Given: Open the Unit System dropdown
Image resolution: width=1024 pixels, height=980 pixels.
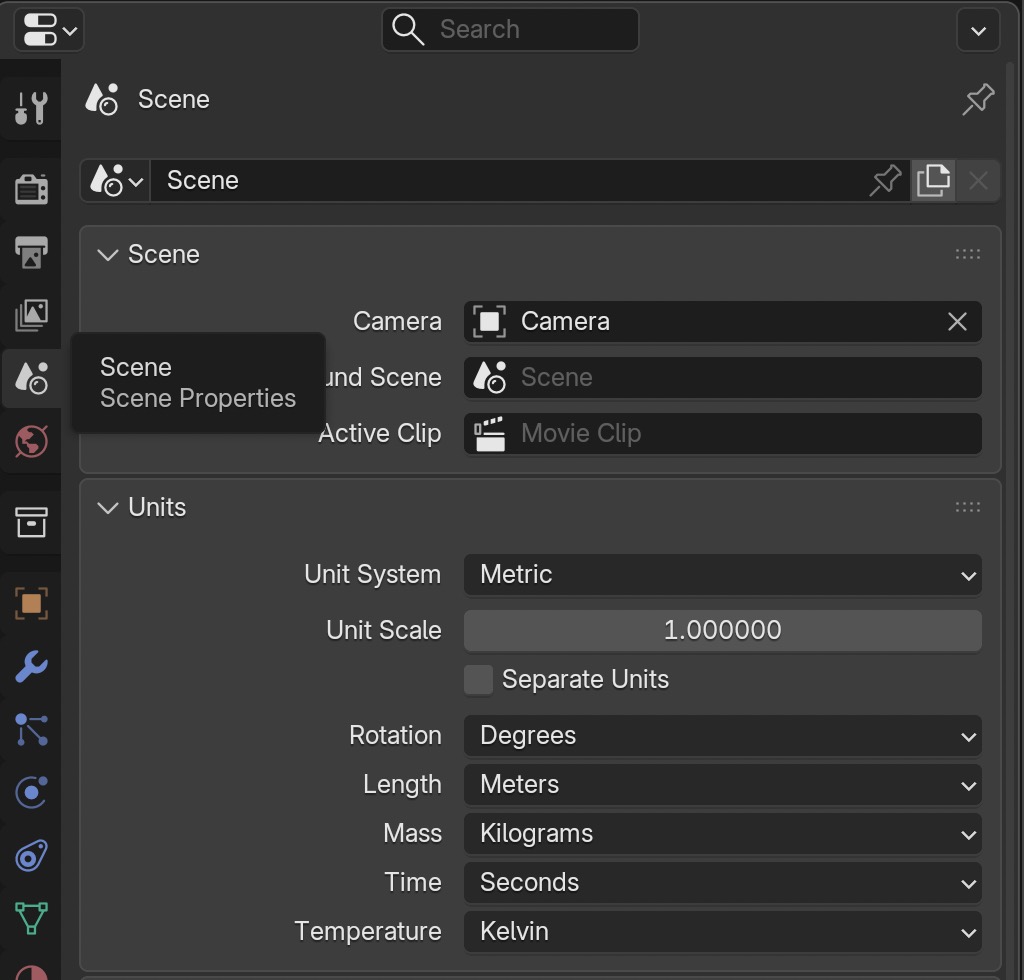Looking at the screenshot, I should pyautogui.click(x=722, y=575).
